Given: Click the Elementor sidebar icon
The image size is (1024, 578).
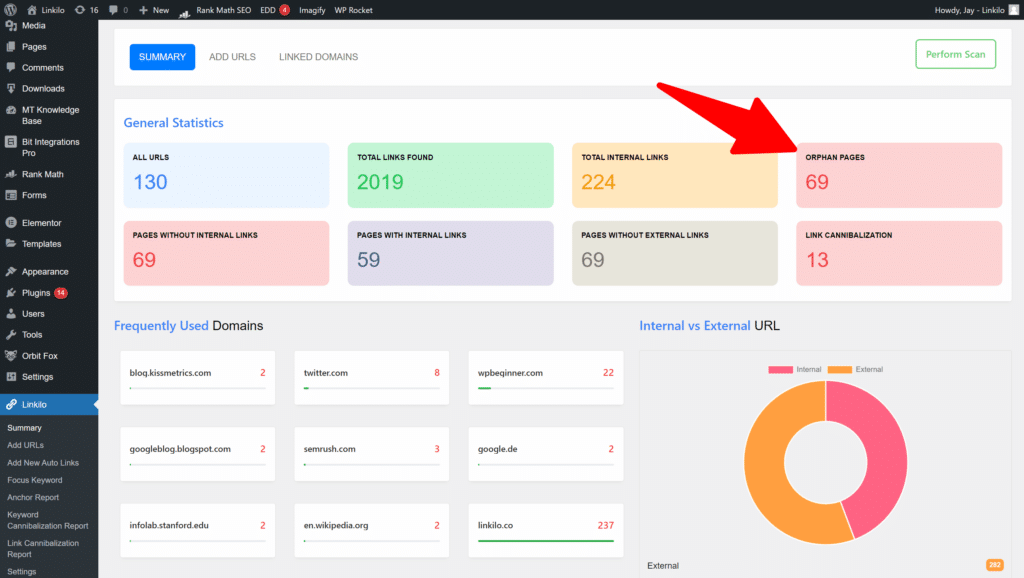Looking at the screenshot, I should pos(11,222).
